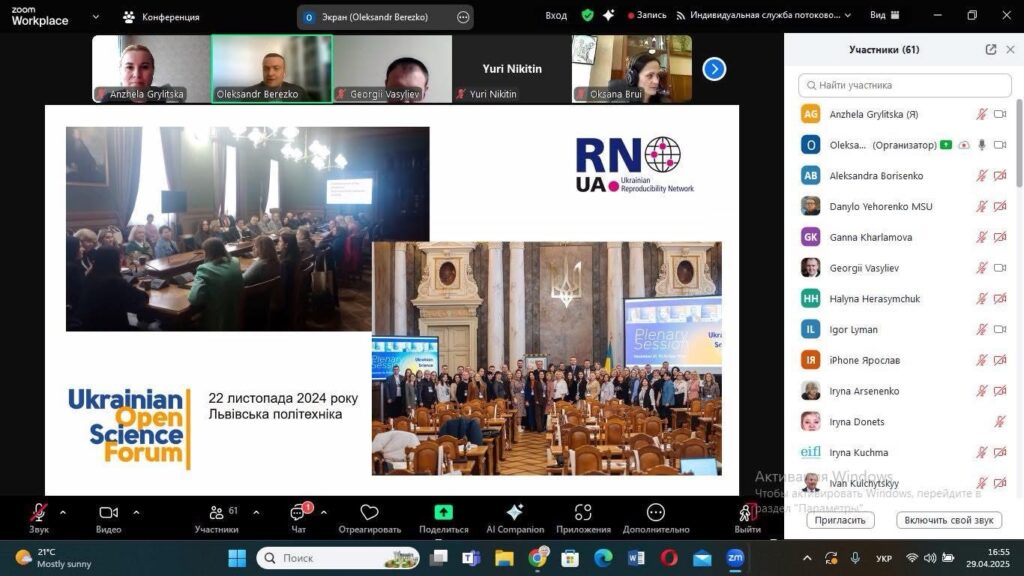This screenshot has width=1024, height=576.
Task: Unmute microphone using the Звук button
Action: coord(39,513)
